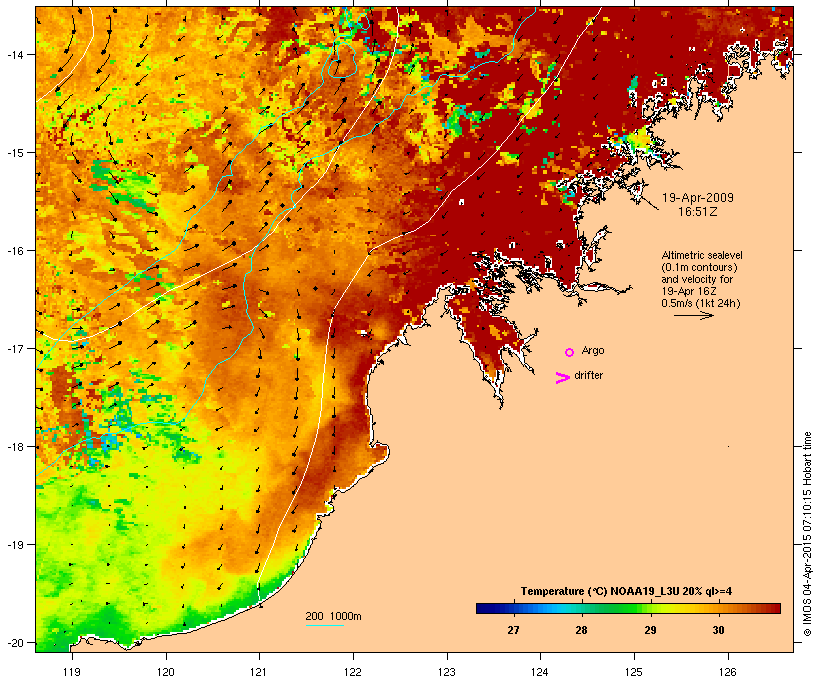Click the '0.5m/s (1kt 24h)' text

point(701,303)
